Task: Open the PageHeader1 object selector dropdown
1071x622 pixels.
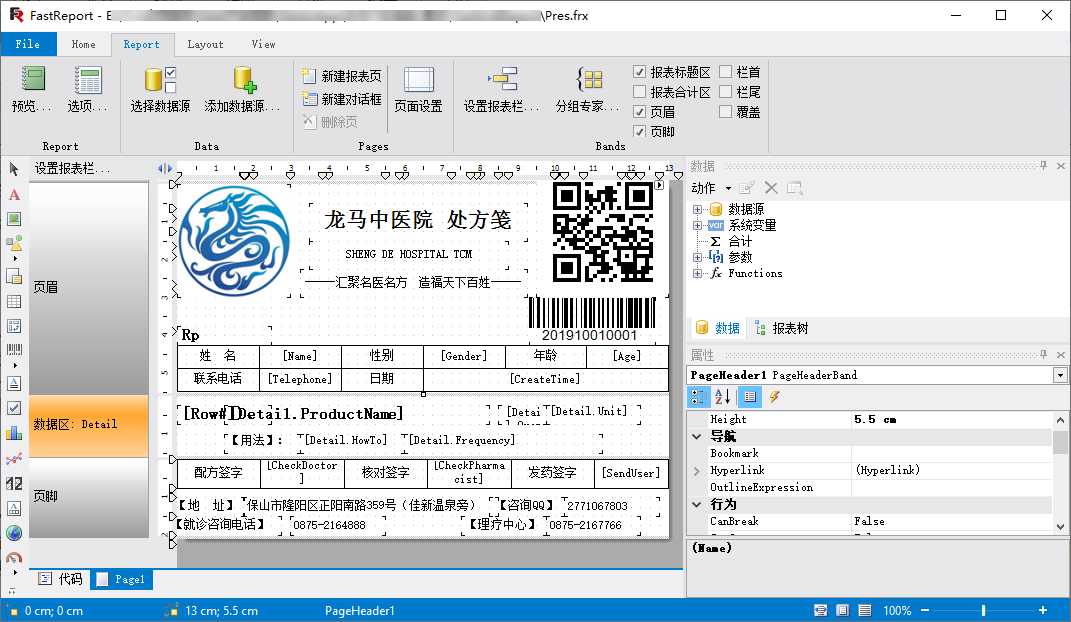Action: pos(1059,375)
